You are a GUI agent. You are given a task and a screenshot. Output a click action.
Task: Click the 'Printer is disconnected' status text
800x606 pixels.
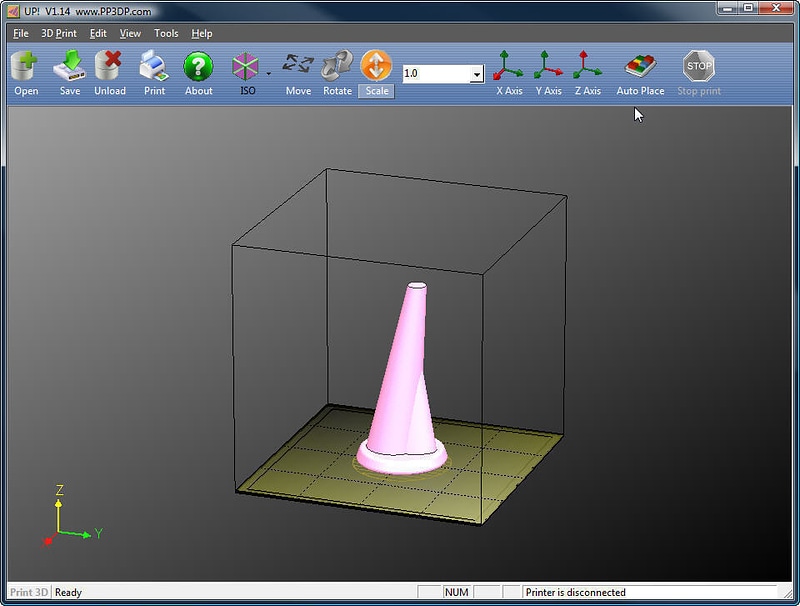coord(576,592)
